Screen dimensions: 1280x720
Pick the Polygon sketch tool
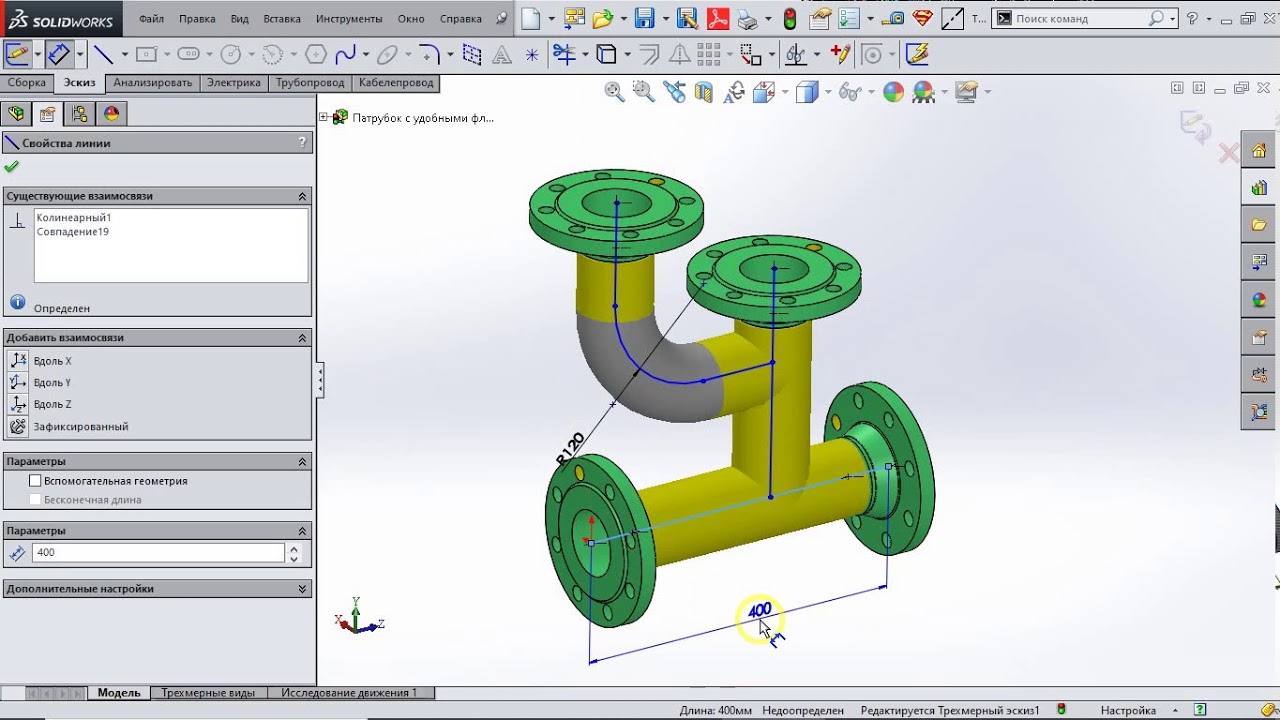315,54
